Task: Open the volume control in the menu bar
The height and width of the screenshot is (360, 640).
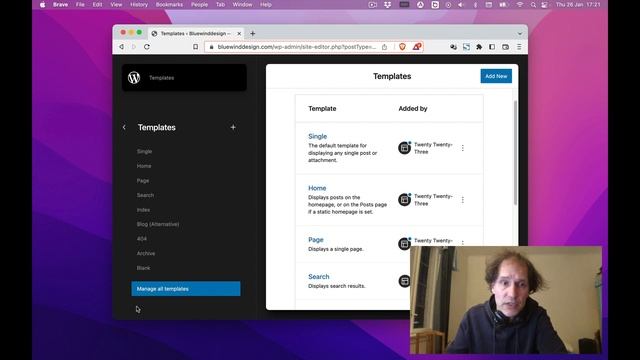Action: pyautogui.click(x=461, y=5)
